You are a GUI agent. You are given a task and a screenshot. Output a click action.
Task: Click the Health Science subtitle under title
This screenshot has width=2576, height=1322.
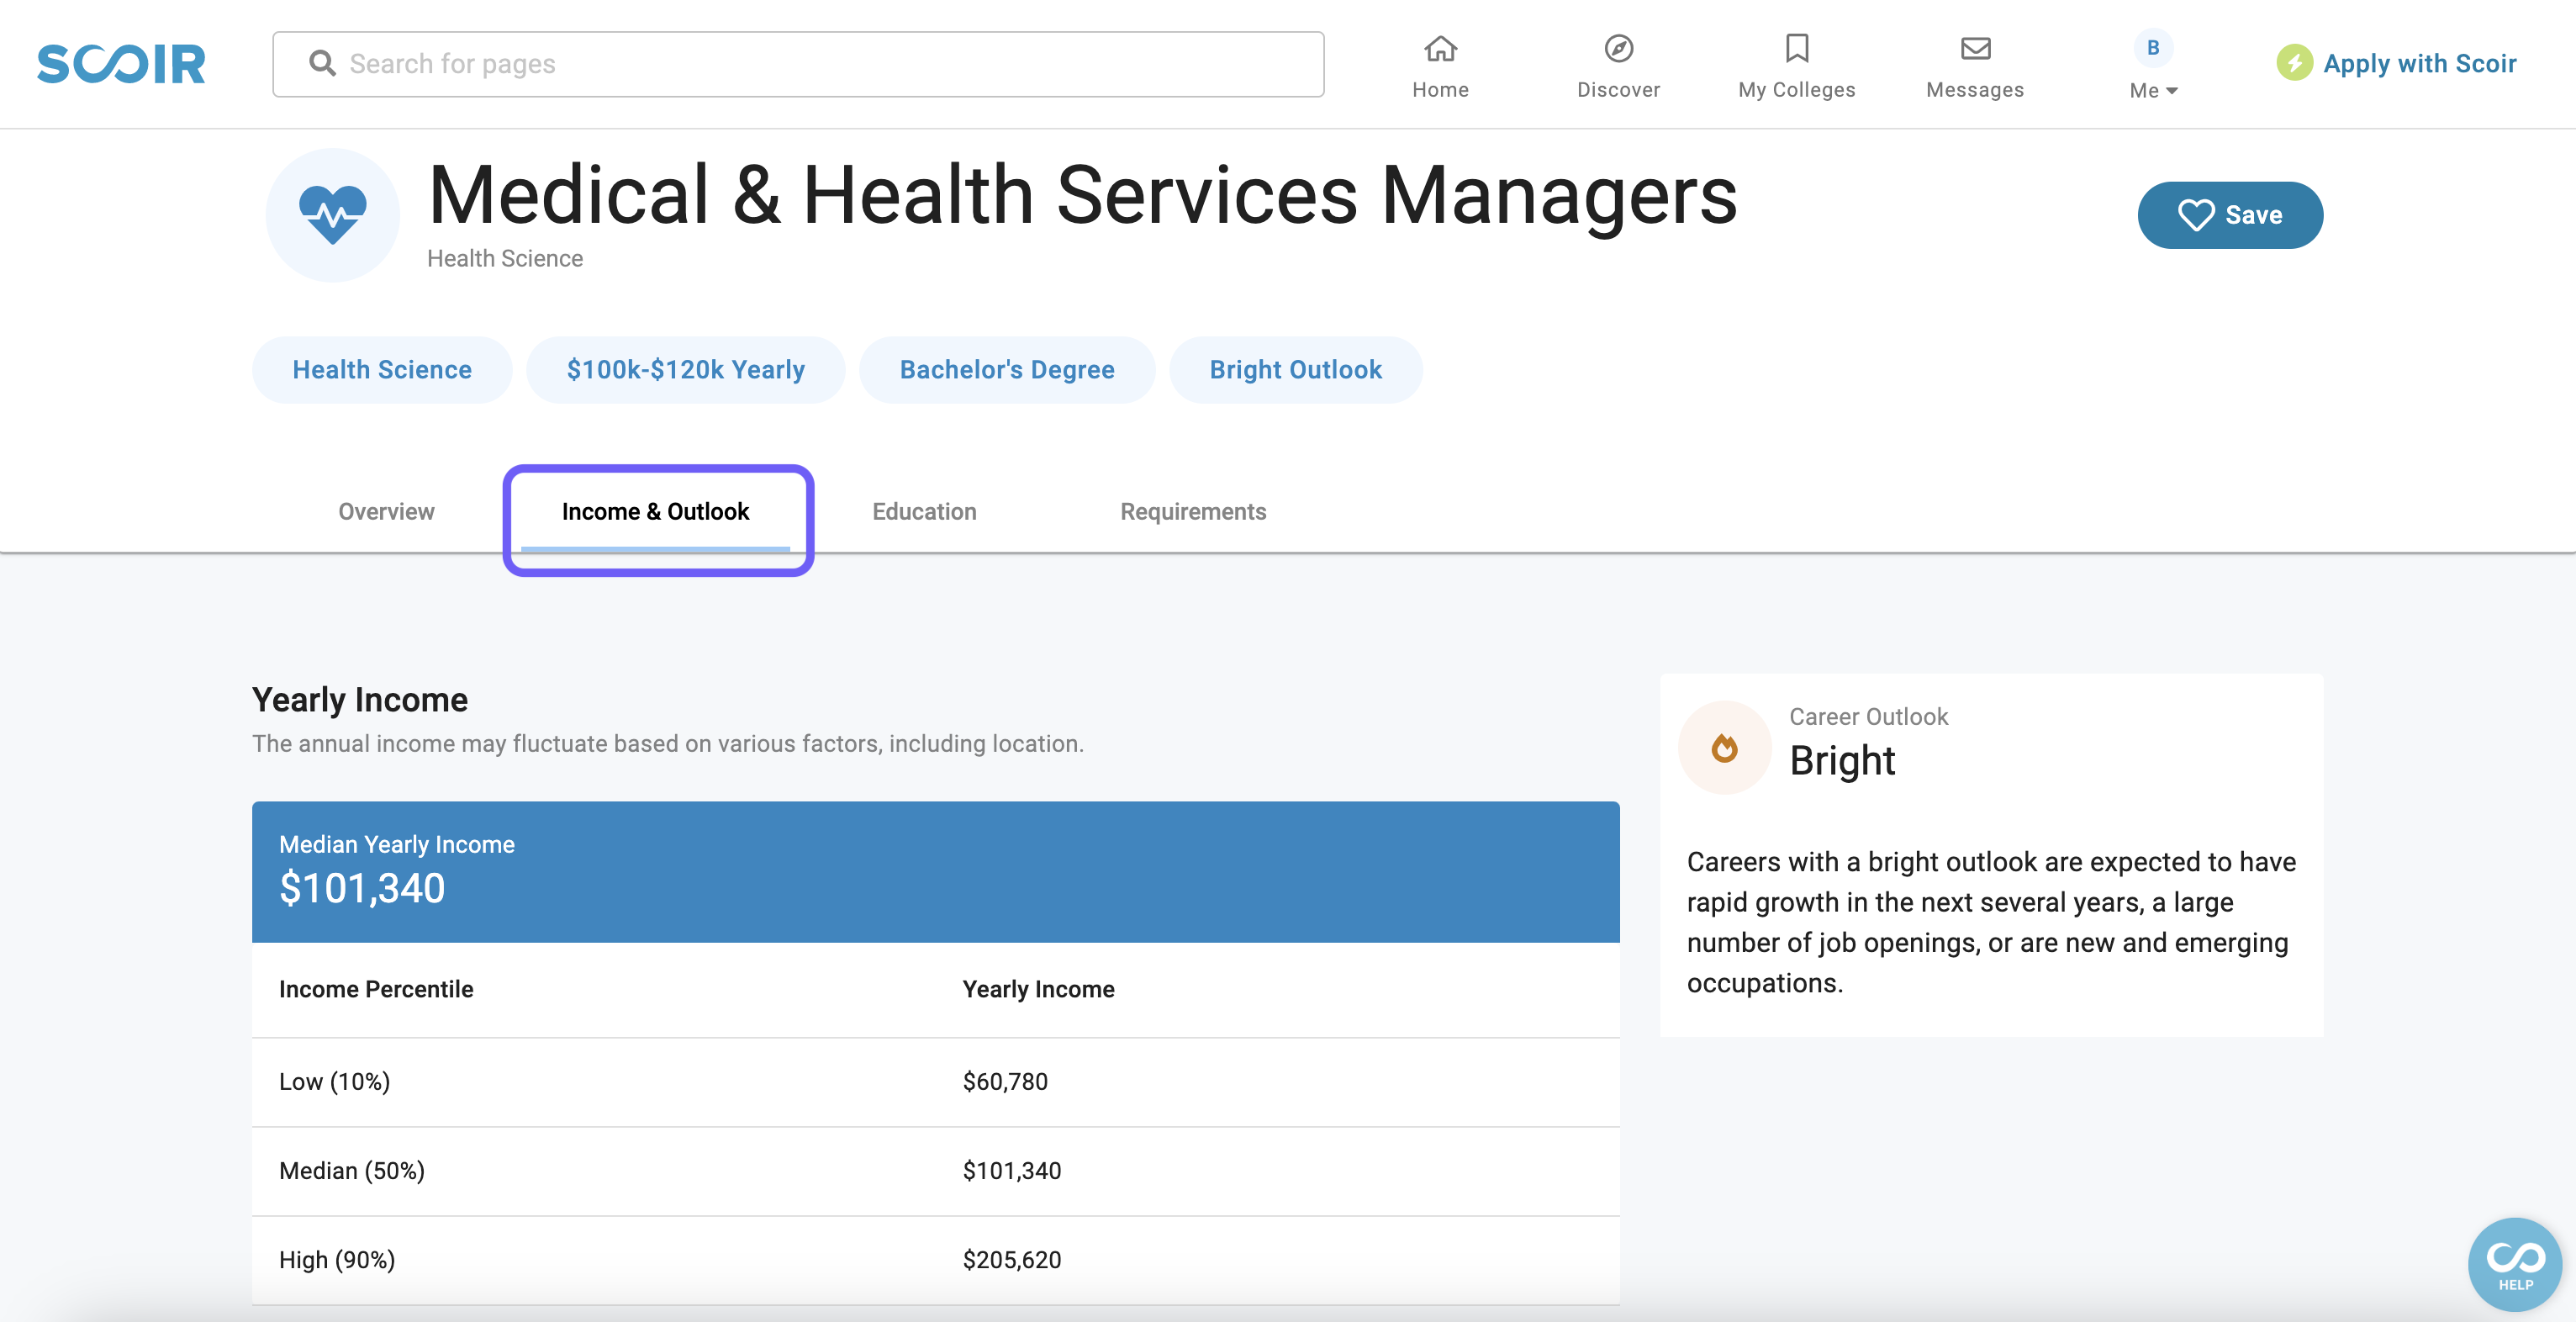(505, 258)
